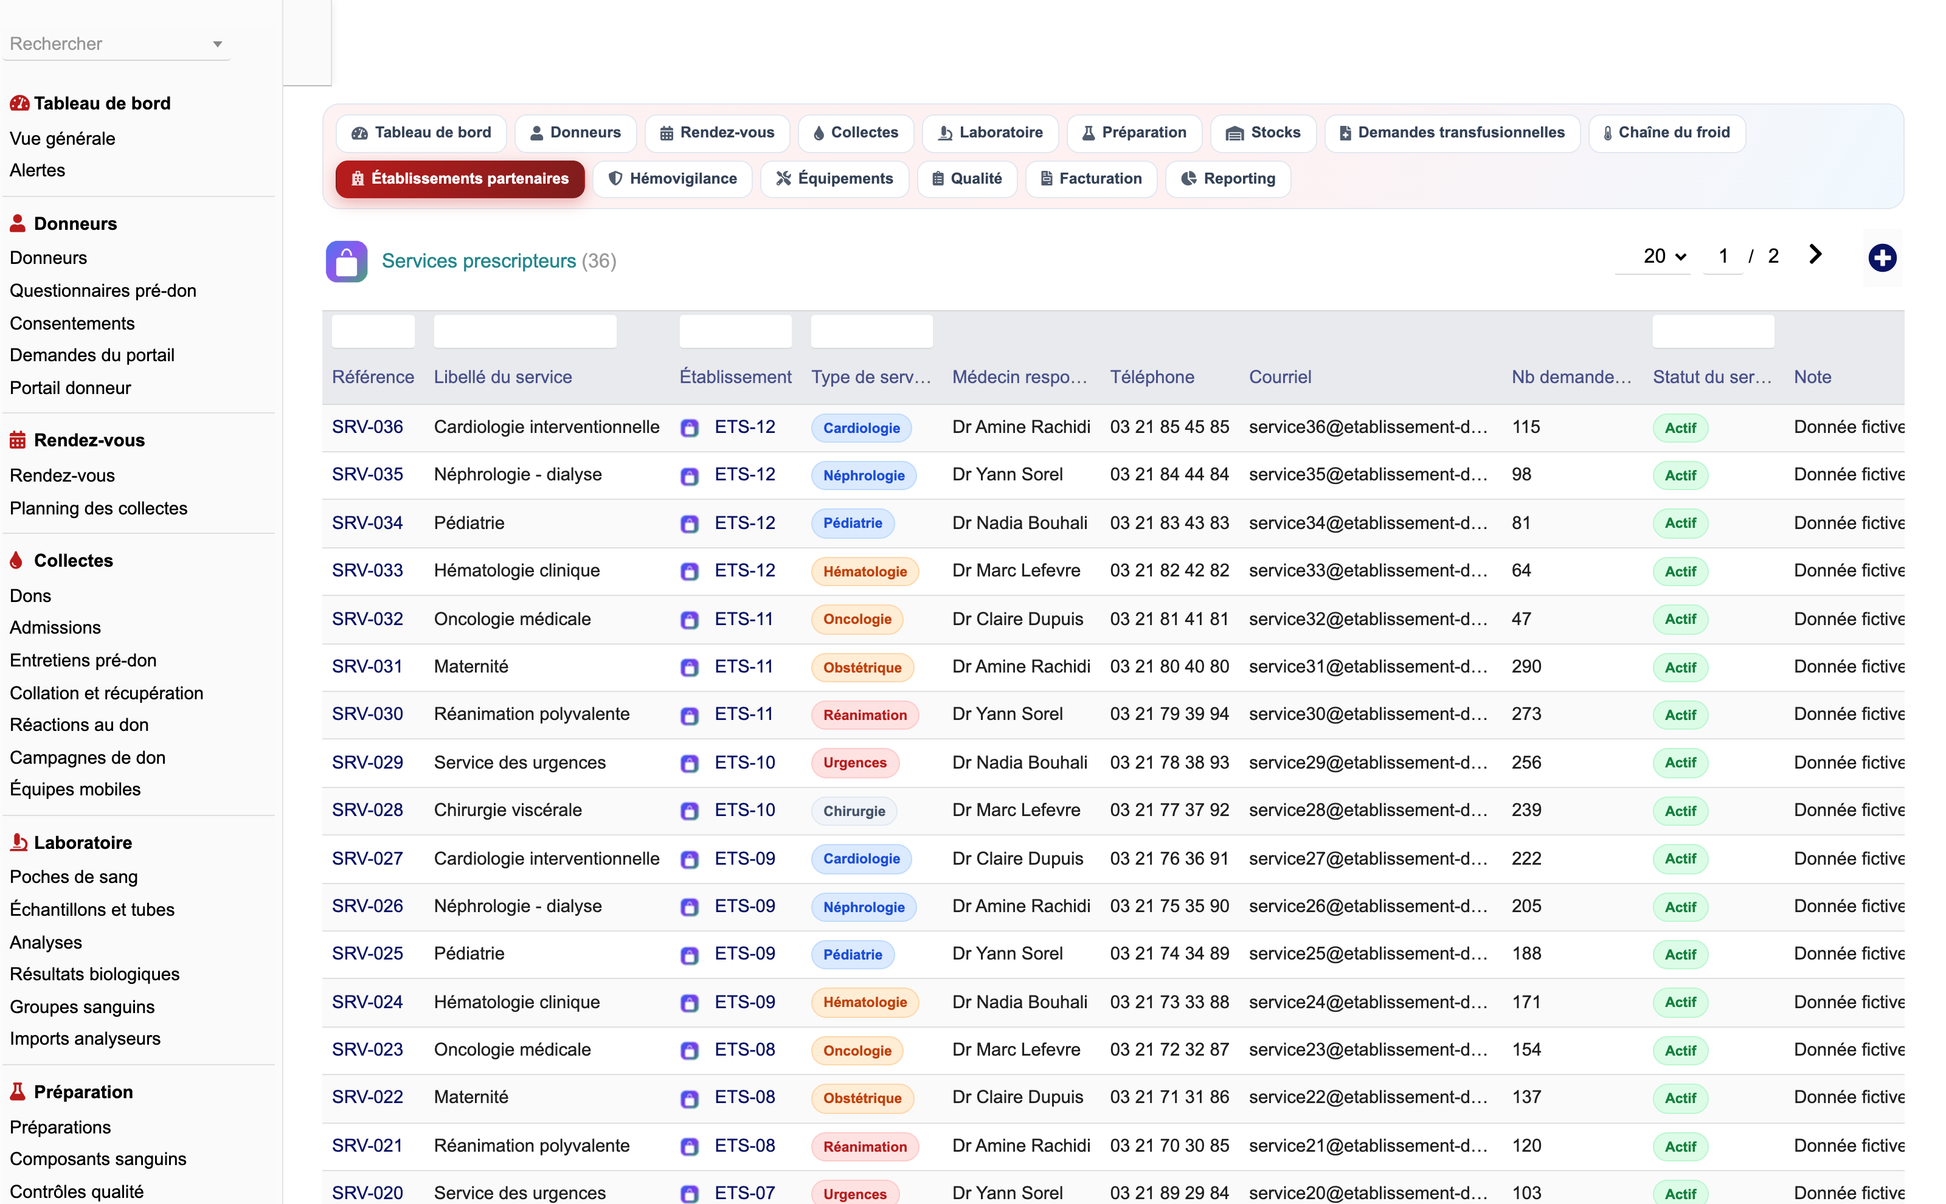Click the establishment icon in the SRV-023 row
Screen dimensions: 1946x1204
click(689, 1051)
